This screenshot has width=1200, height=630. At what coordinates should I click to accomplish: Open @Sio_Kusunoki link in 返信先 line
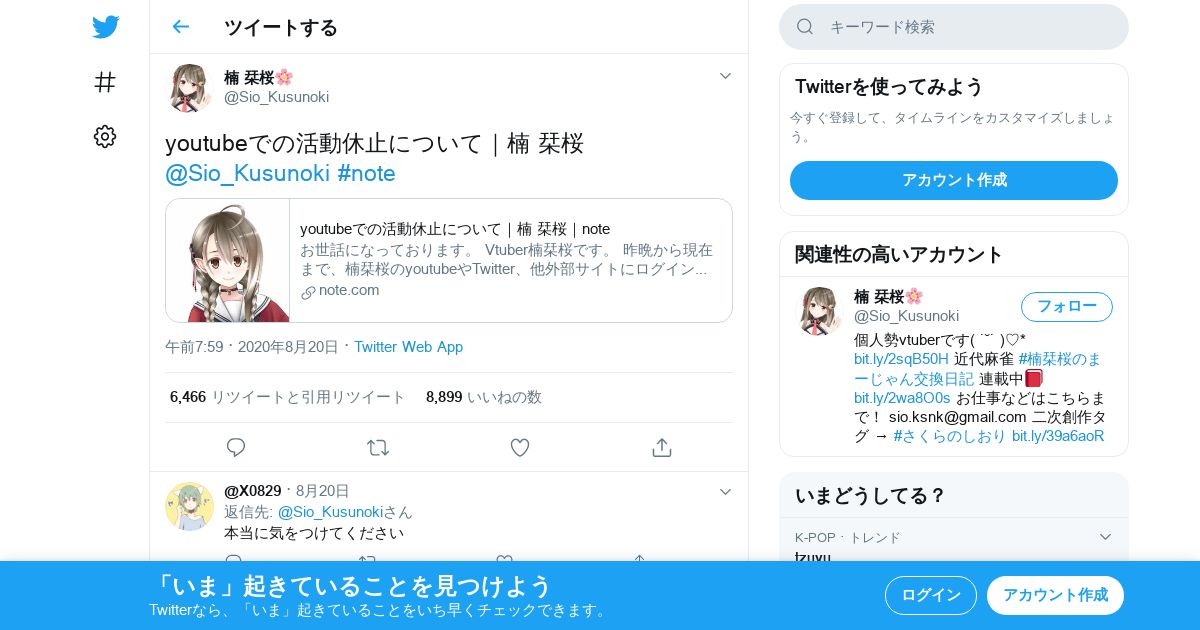(x=331, y=512)
